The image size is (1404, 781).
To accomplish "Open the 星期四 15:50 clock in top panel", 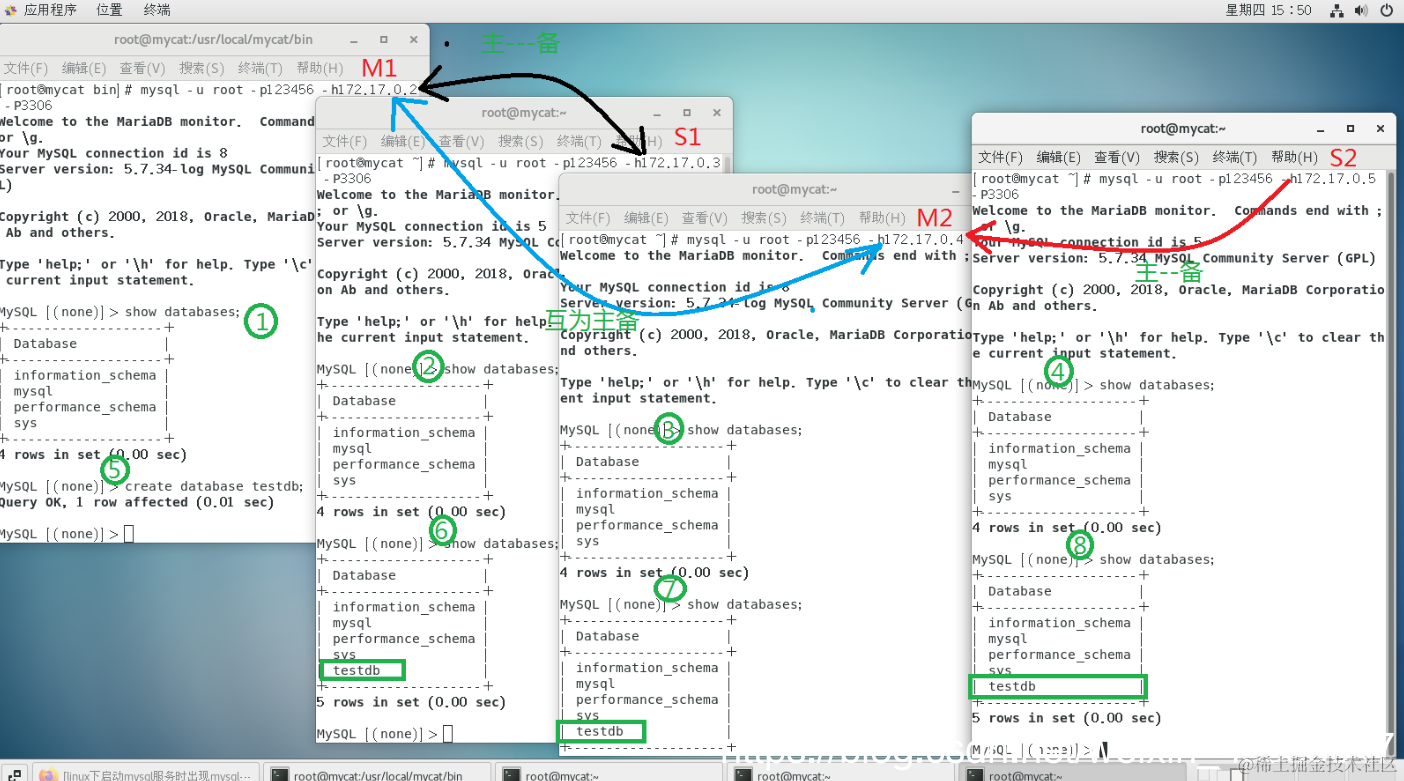I will pos(1268,10).
